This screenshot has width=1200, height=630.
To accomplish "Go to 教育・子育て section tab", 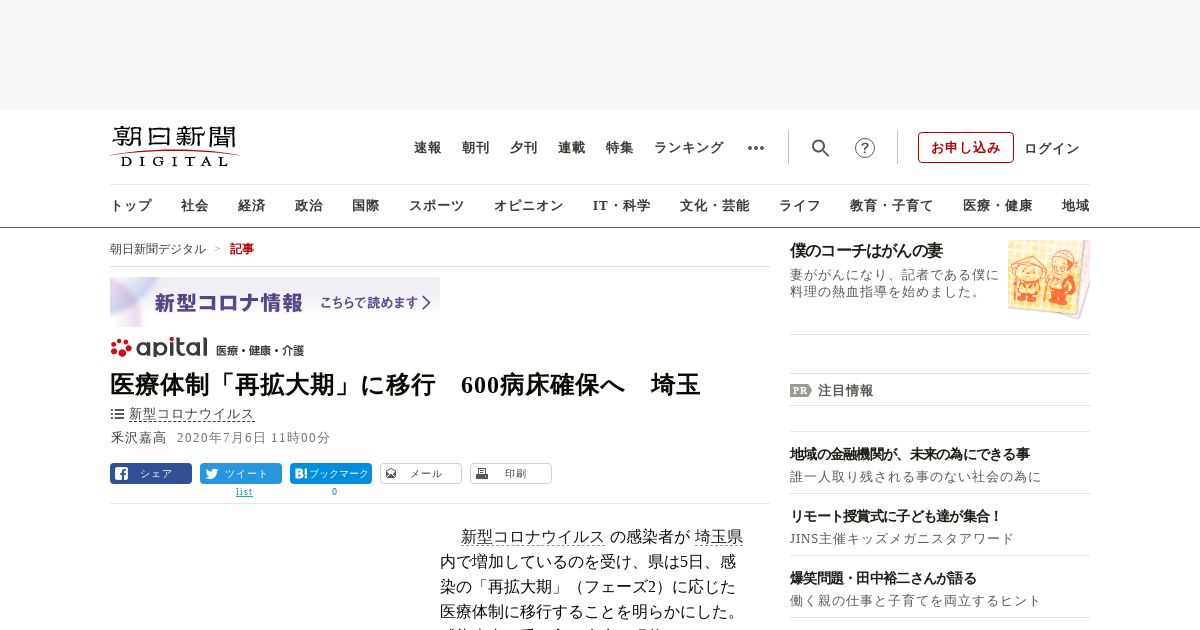I will coord(892,206).
